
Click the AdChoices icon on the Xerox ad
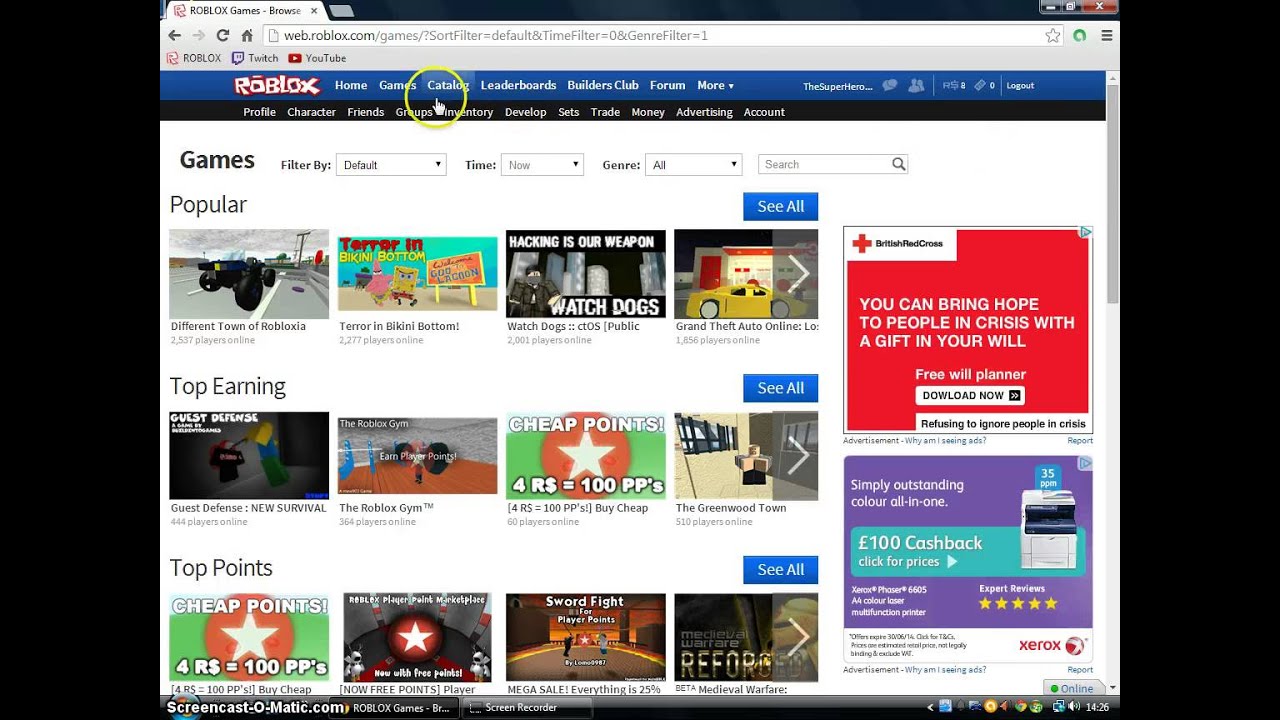coord(1086,463)
